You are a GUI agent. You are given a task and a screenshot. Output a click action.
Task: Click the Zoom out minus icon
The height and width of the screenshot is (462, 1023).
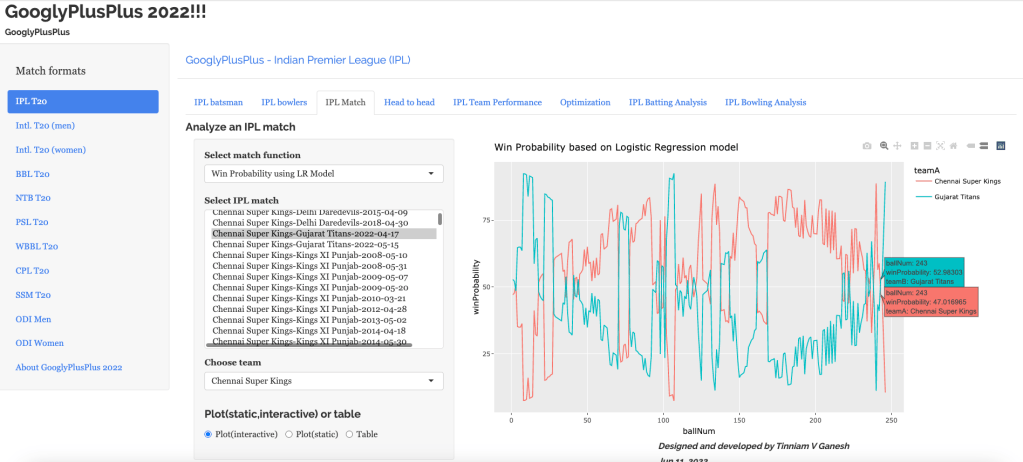click(927, 146)
